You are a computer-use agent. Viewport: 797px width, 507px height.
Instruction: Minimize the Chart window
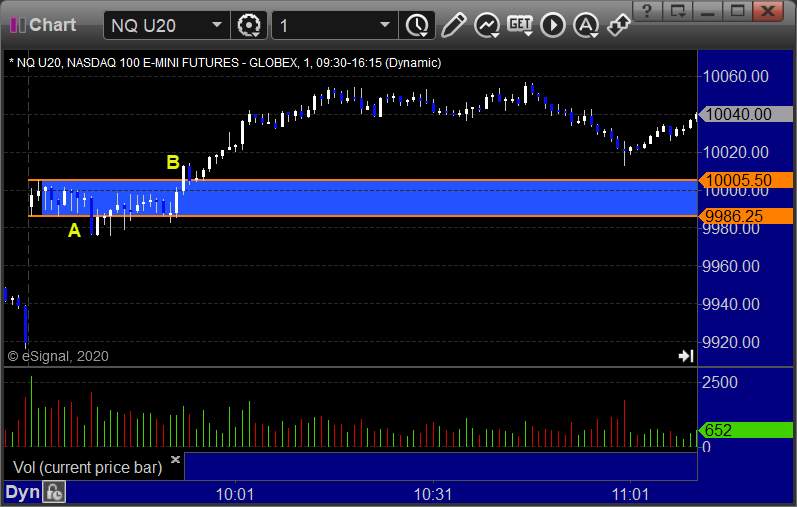click(708, 11)
